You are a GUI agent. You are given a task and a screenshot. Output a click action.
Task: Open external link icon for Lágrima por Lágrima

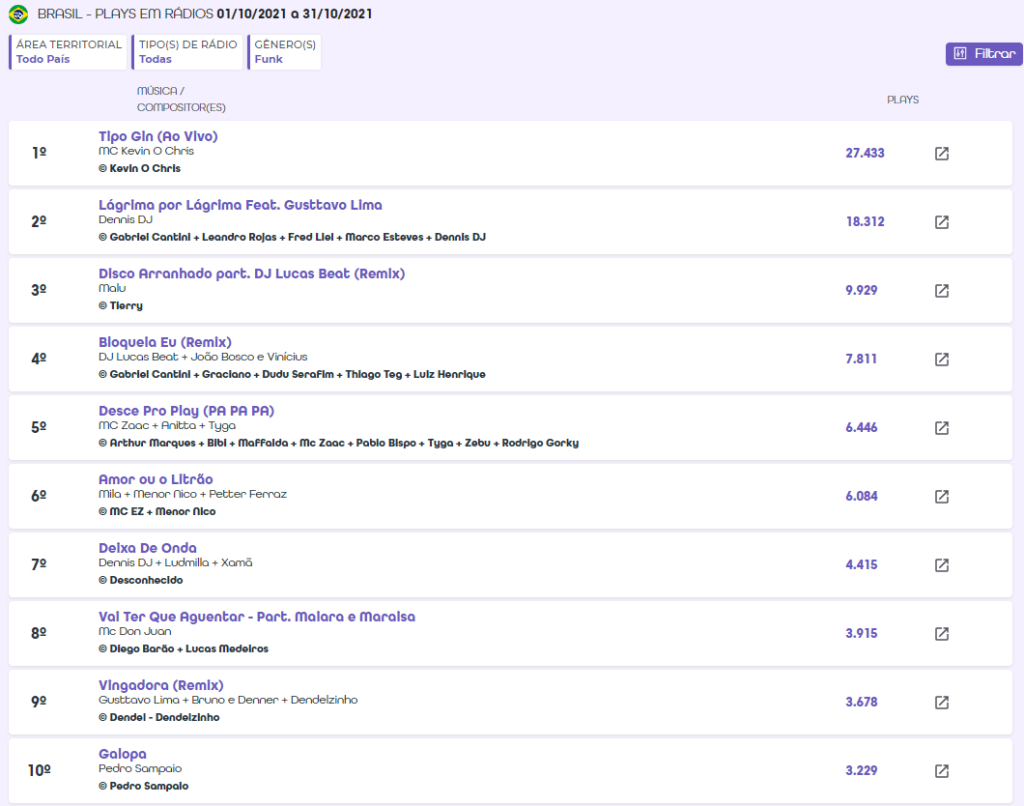click(x=941, y=222)
